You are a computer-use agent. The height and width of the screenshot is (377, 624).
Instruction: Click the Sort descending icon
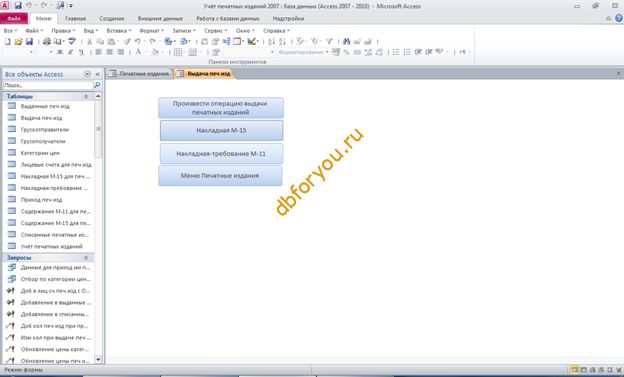click(283, 41)
